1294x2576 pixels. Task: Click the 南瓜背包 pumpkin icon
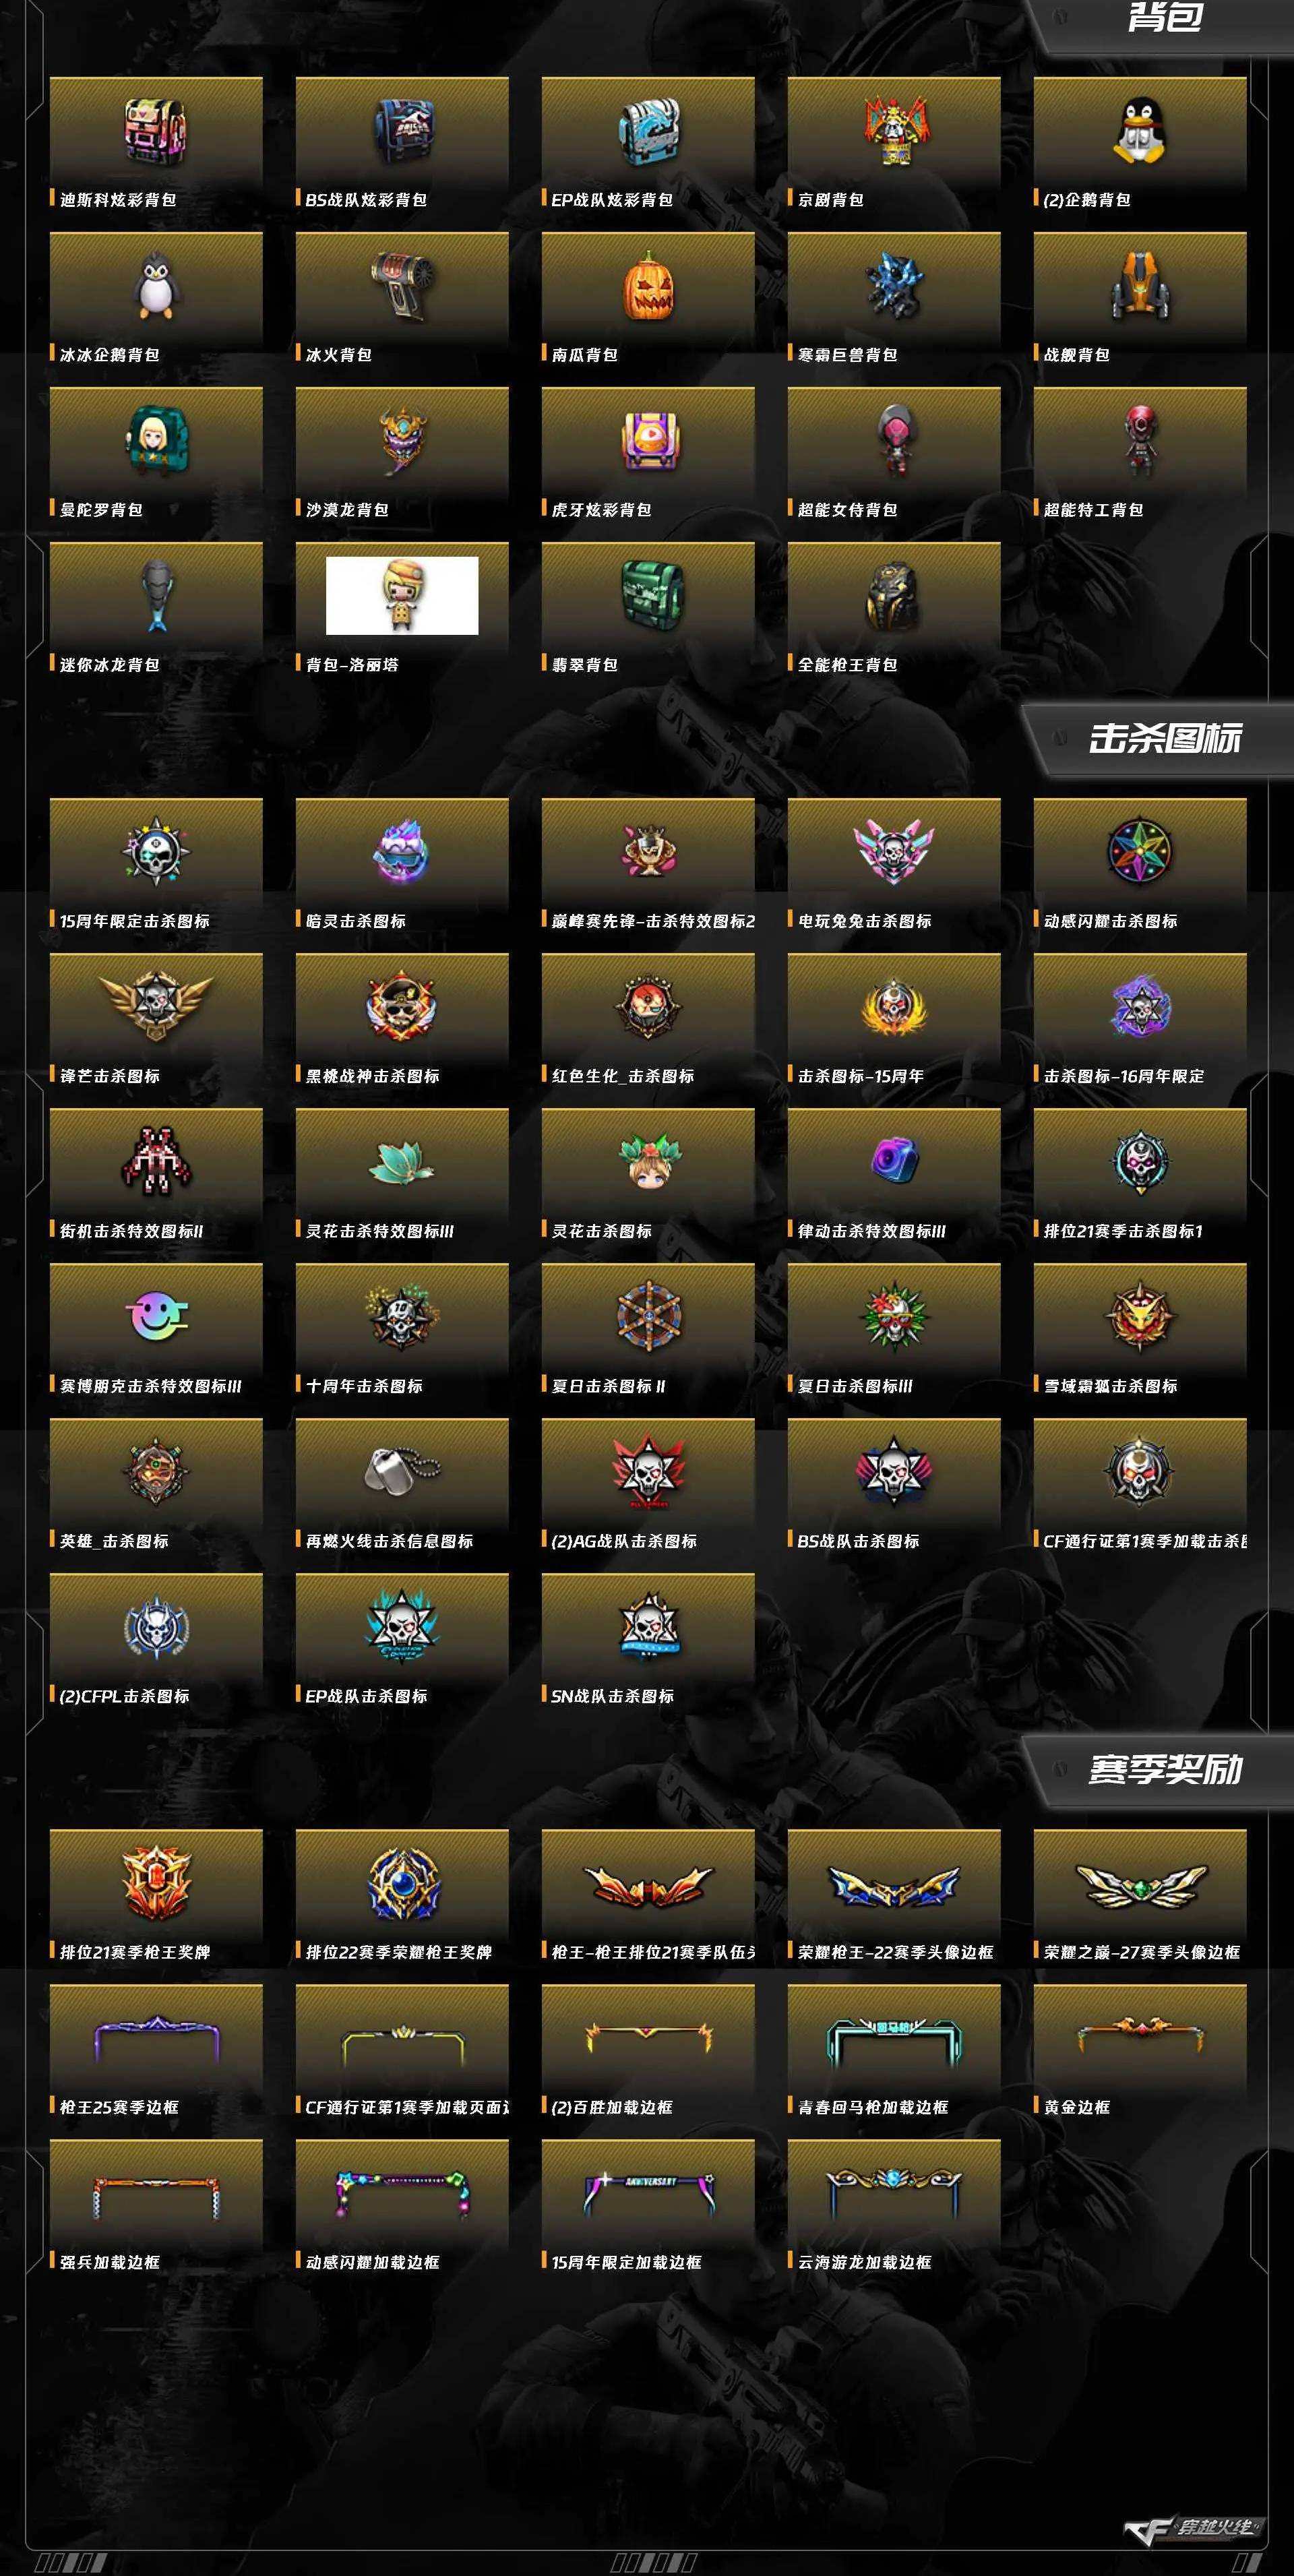648,286
